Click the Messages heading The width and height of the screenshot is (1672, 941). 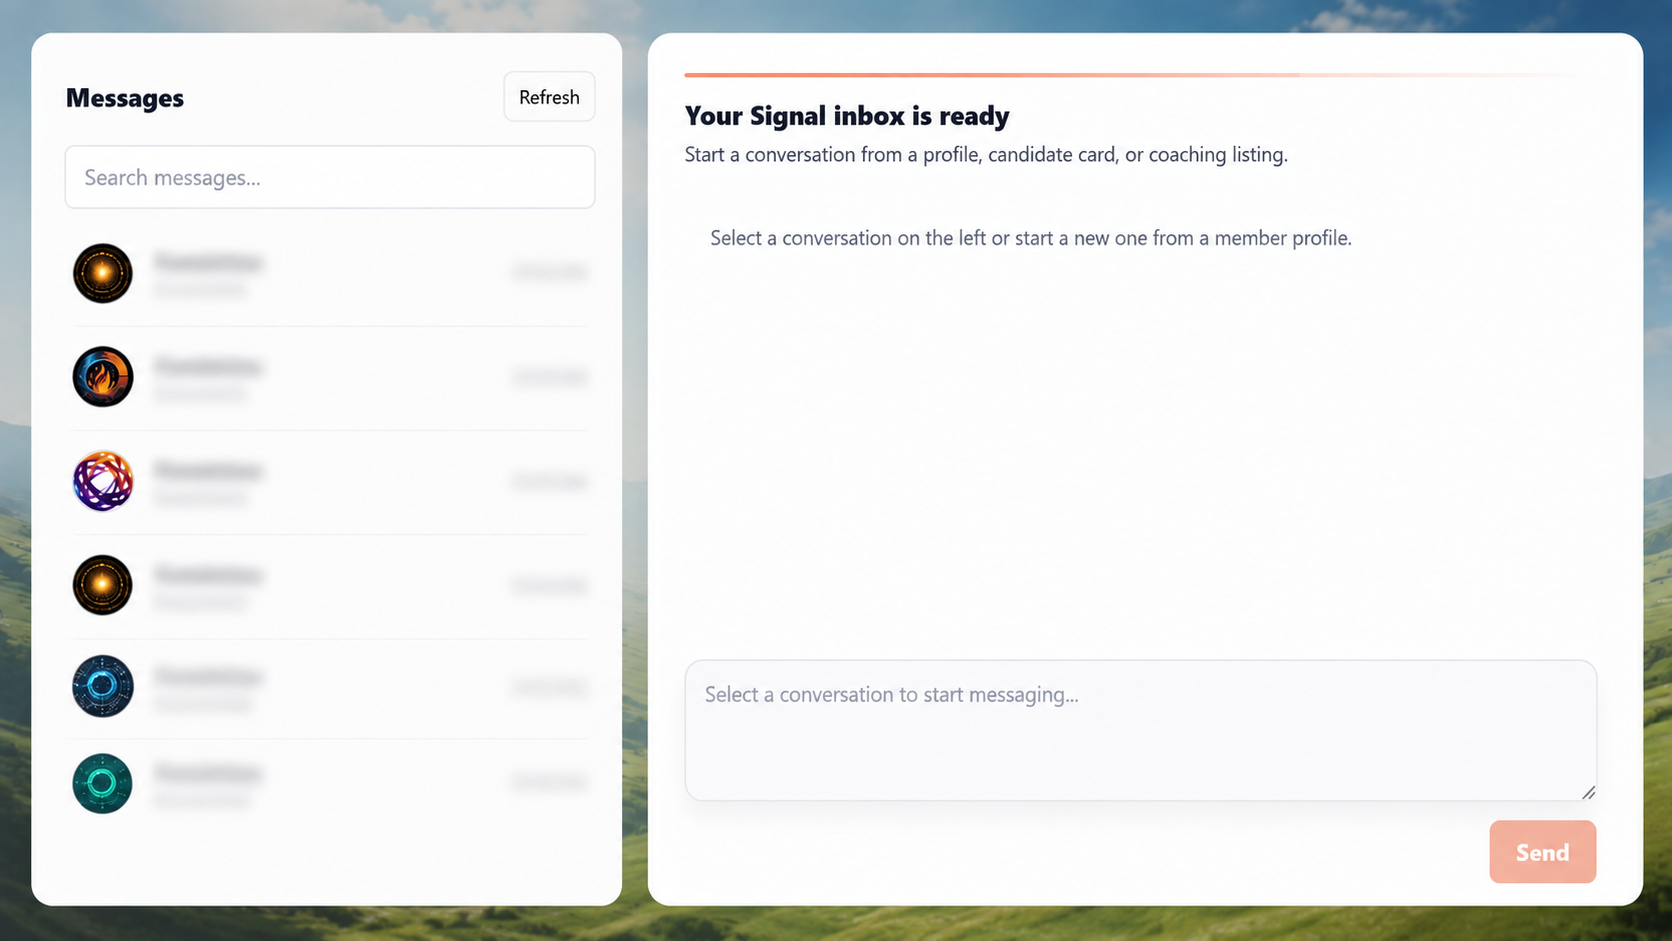pyautogui.click(x=125, y=98)
